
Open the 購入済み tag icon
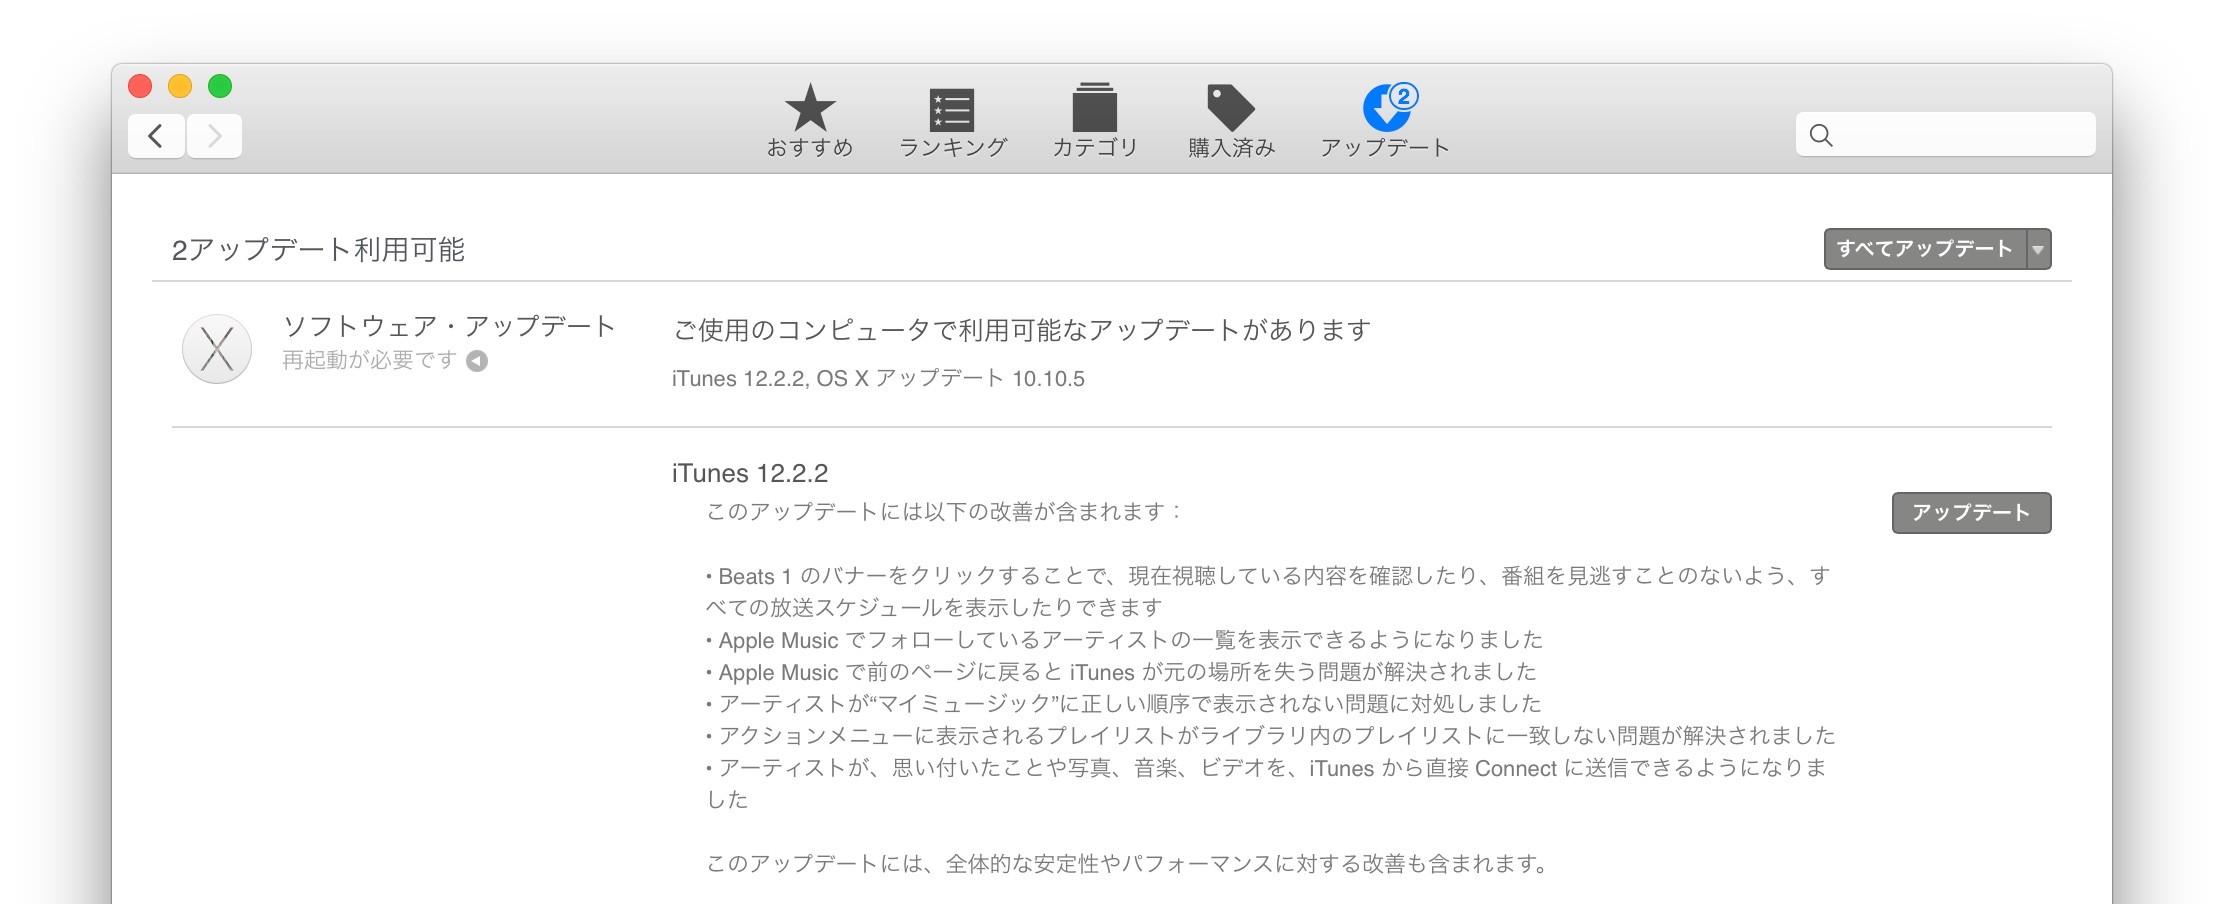pos(1231,107)
